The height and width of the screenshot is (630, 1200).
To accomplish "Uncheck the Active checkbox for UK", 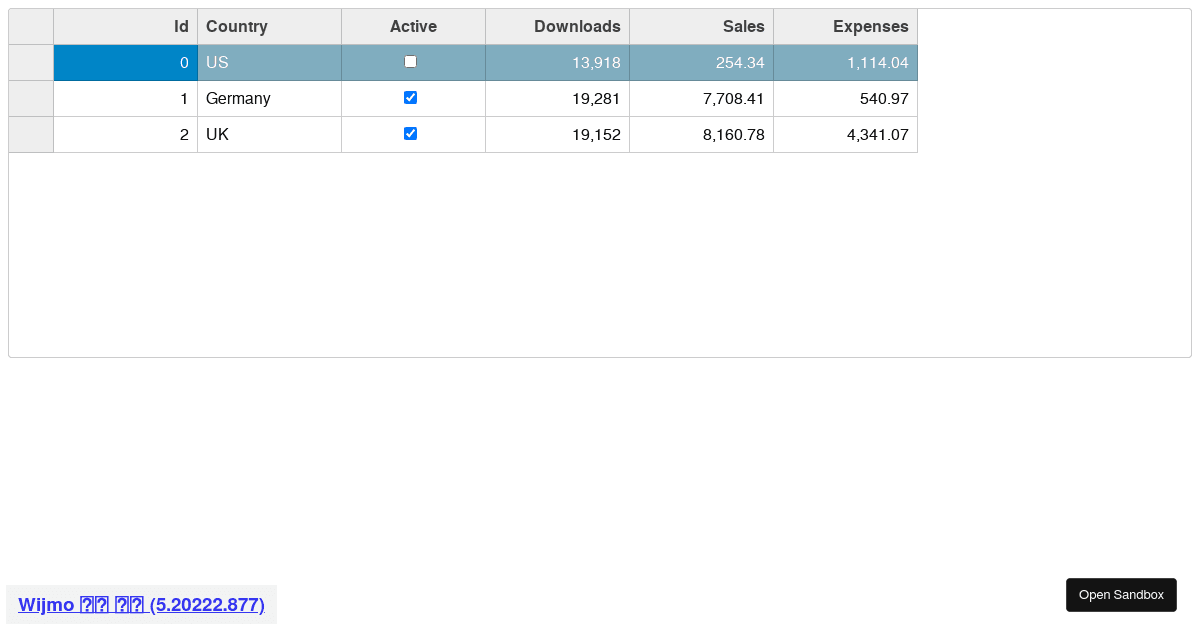I will (410, 134).
